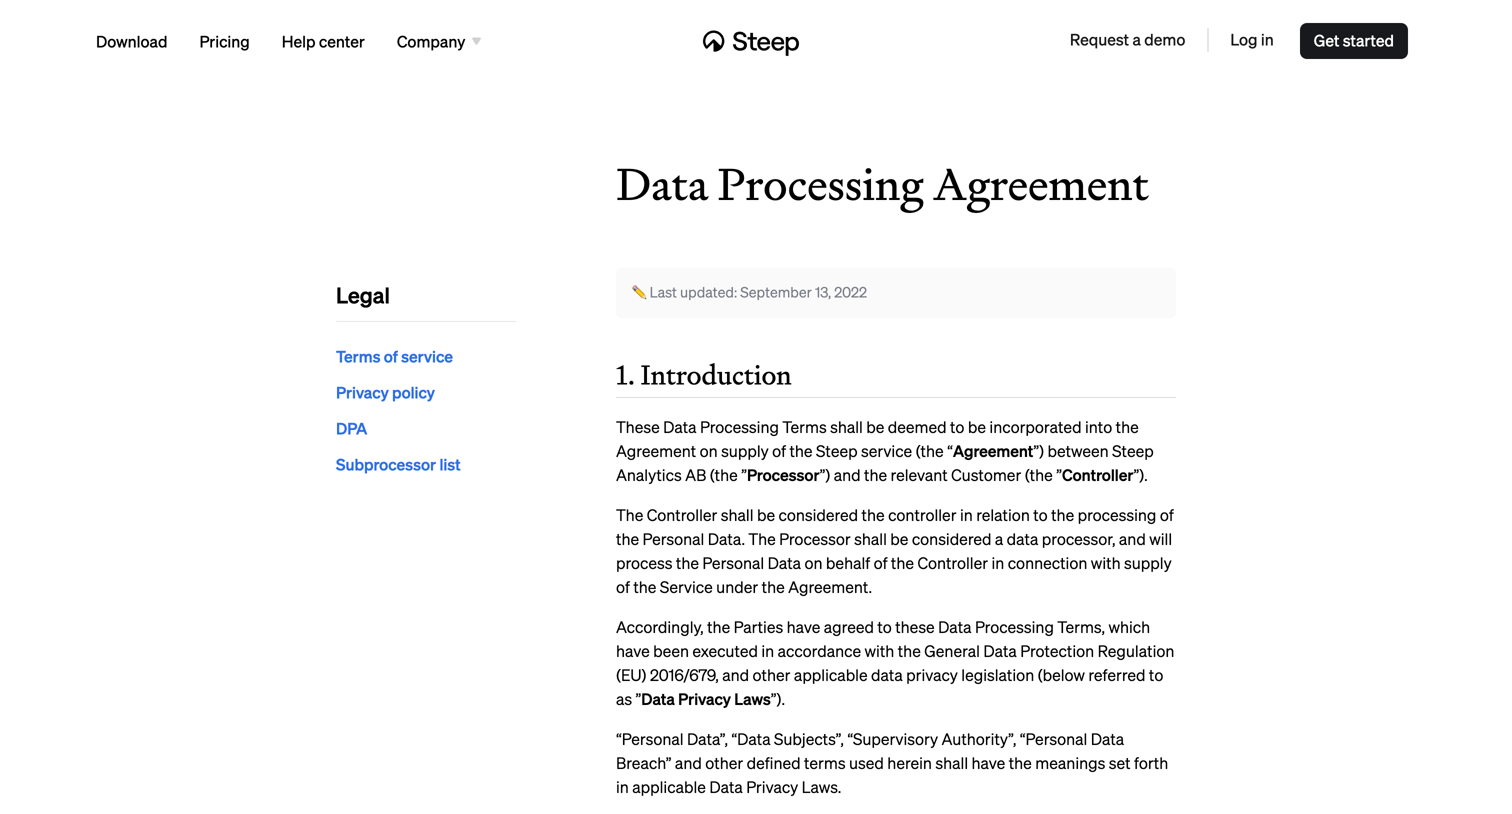
Task: Click the Steep wordmark in the header
Action: pos(766,42)
